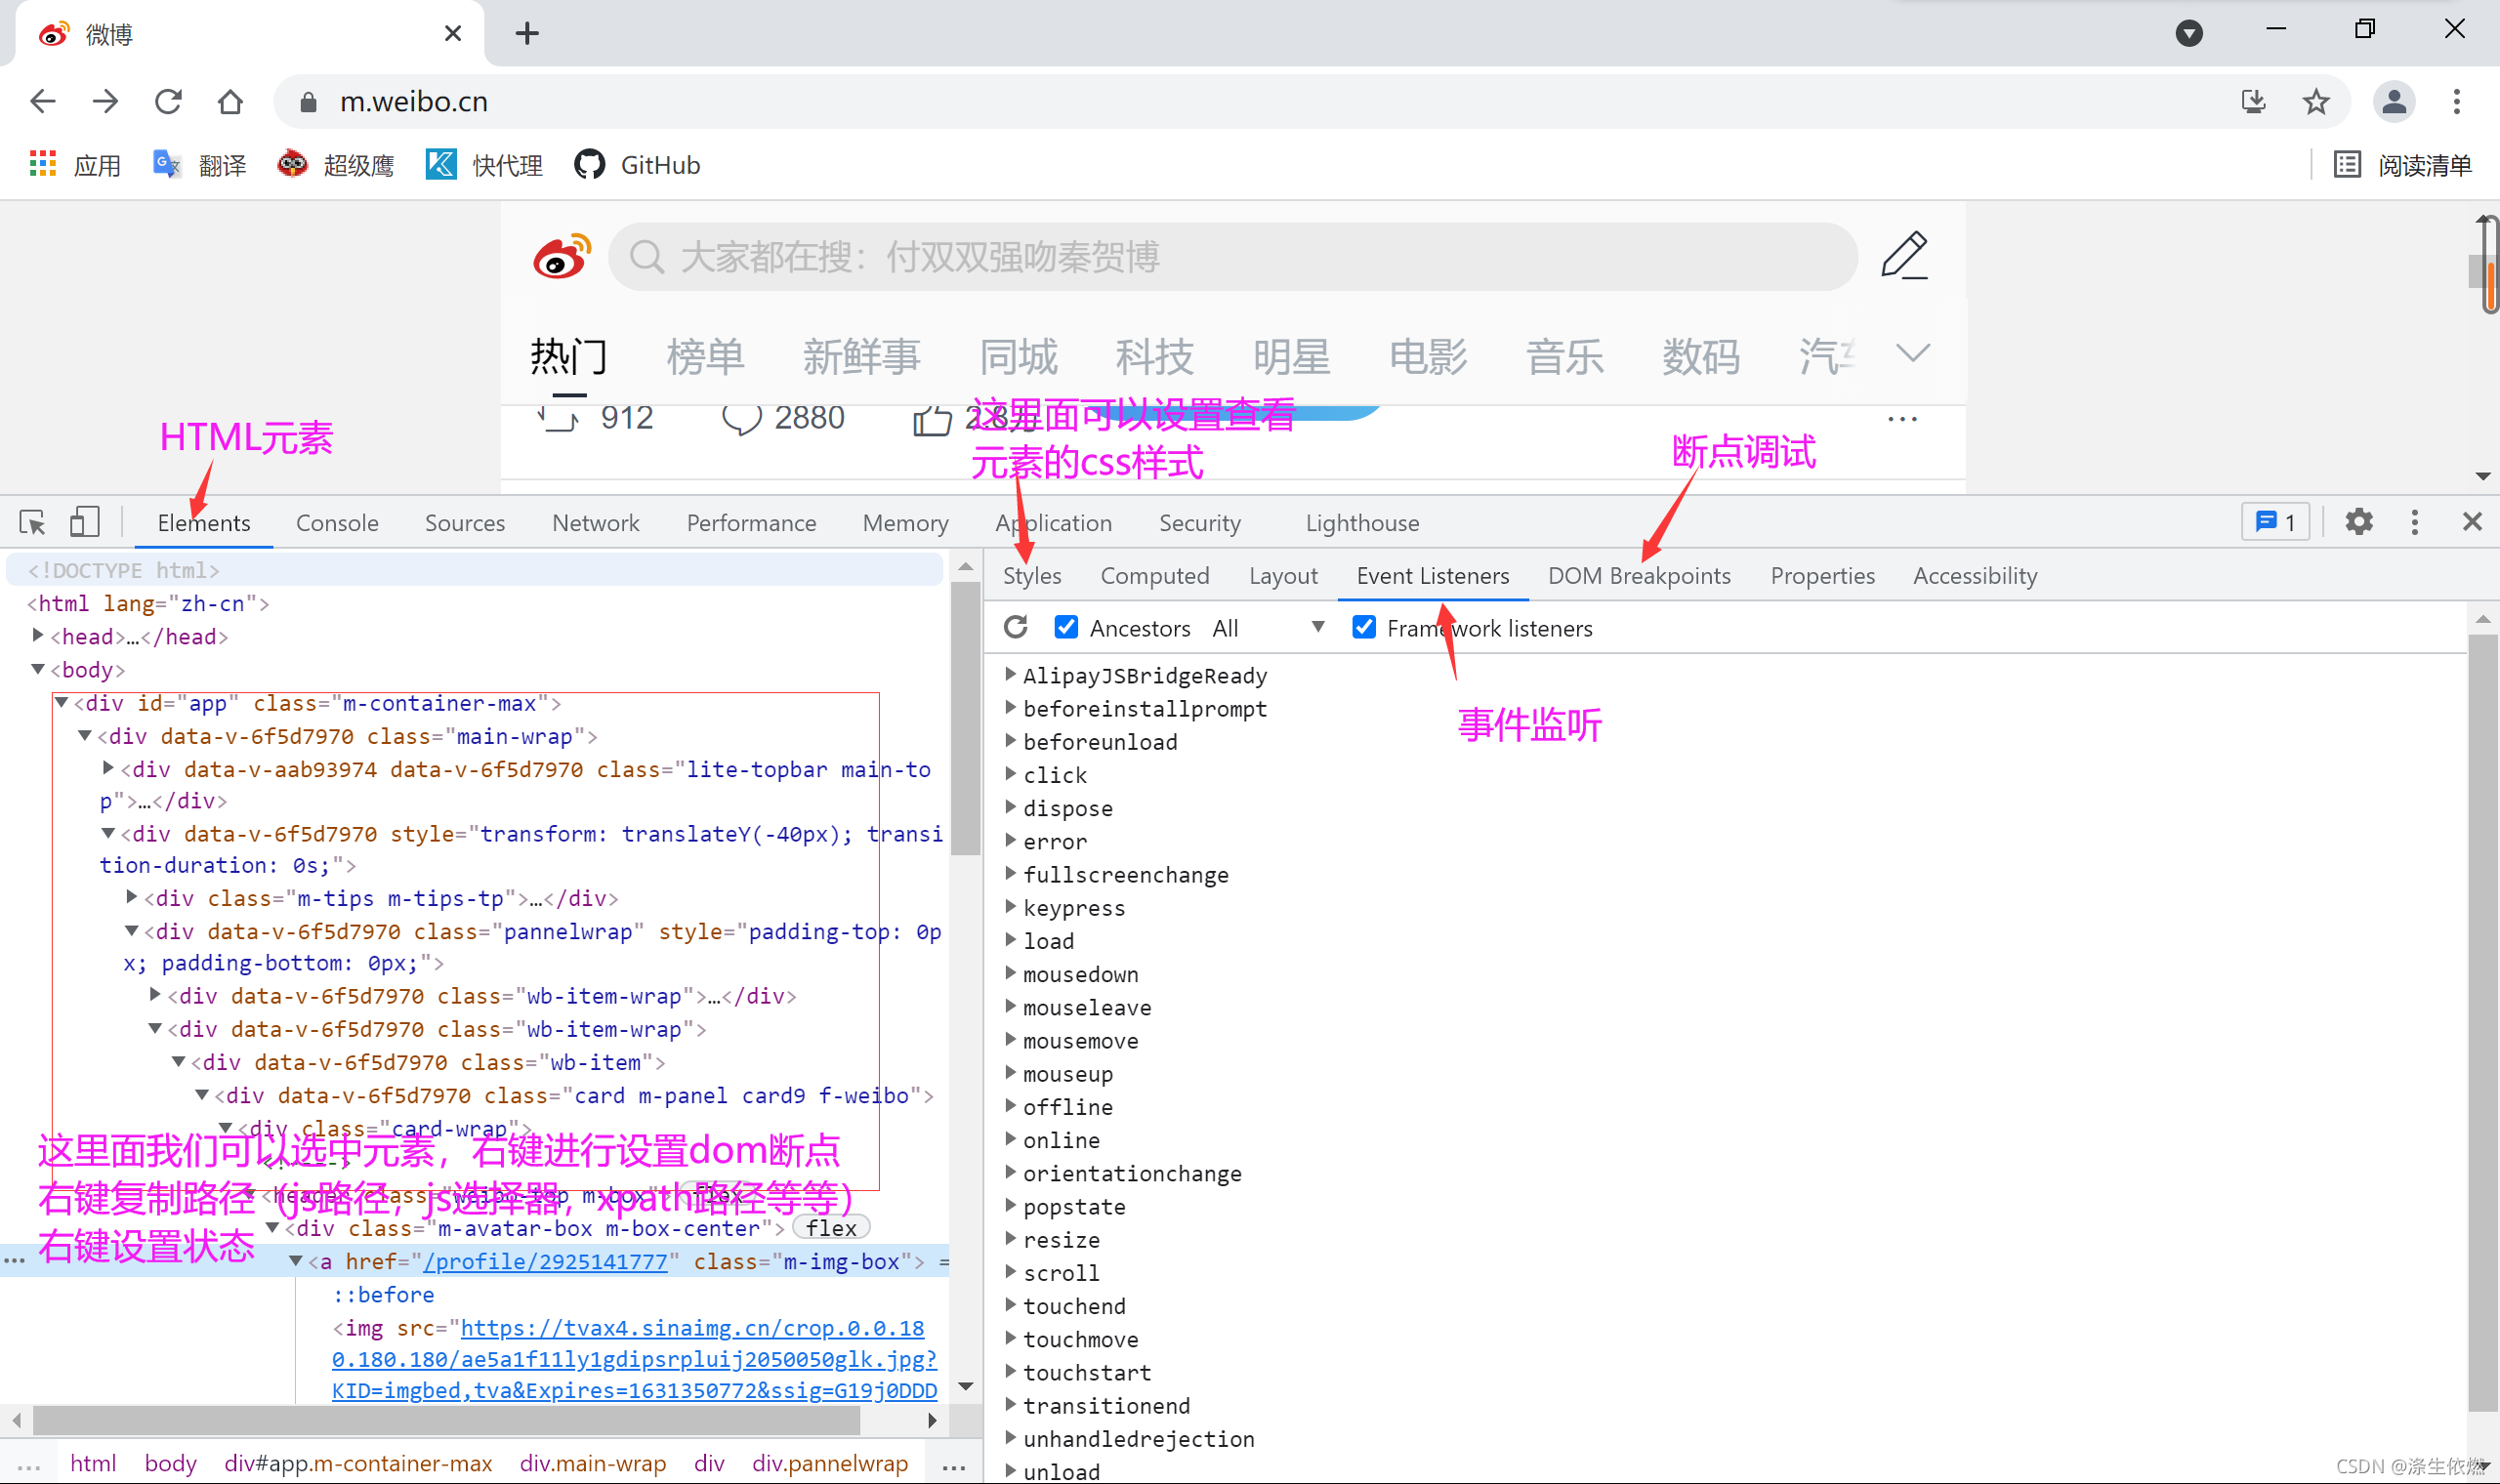Screen dimensions: 2500x1484
Task: Install the Weibo app from address bar
Action: (x=2254, y=101)
